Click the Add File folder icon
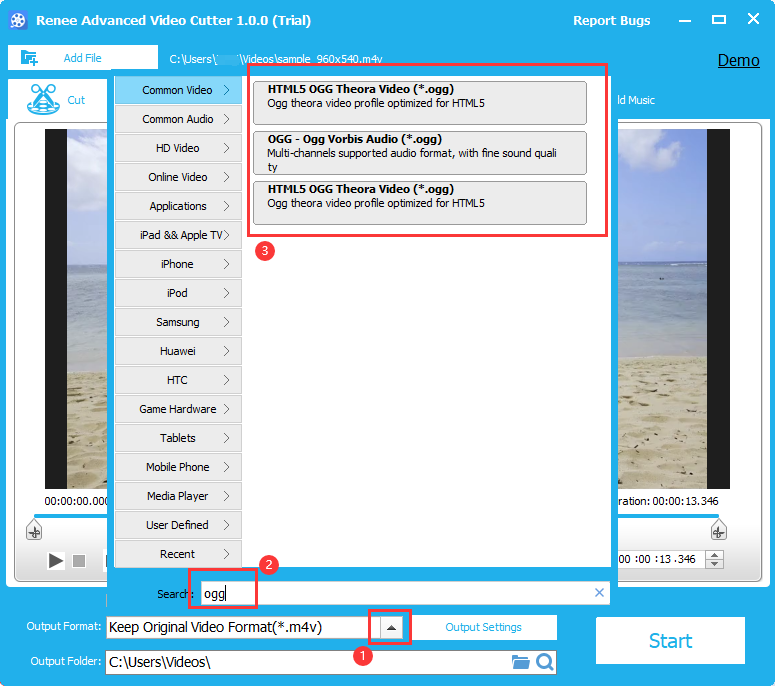 29,58
